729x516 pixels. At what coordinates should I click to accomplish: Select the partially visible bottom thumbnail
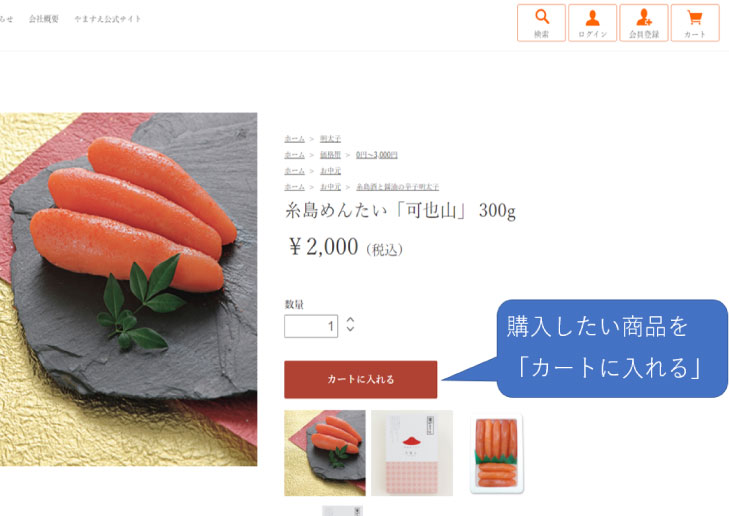pos(343,511)
